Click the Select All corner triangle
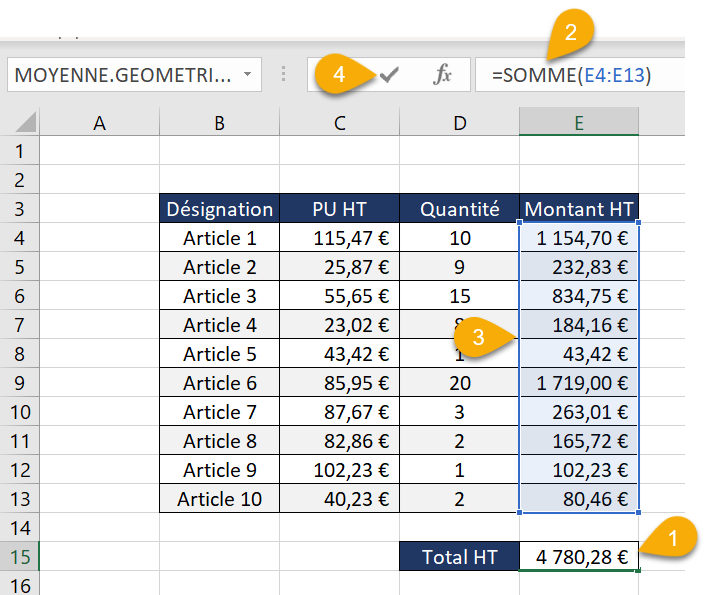 tap(25, 122)
